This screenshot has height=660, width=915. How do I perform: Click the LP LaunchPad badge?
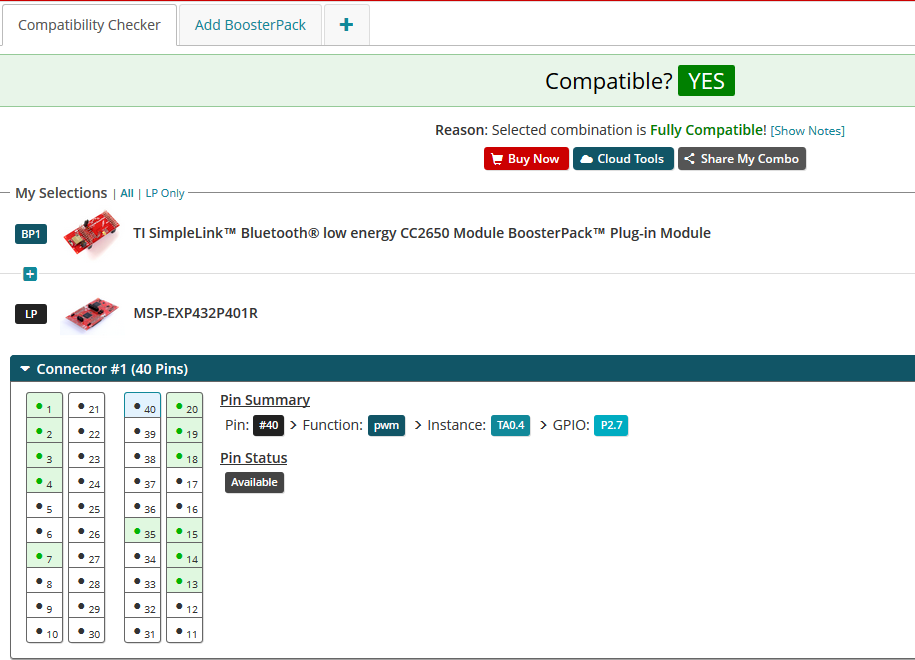(31, 314)
